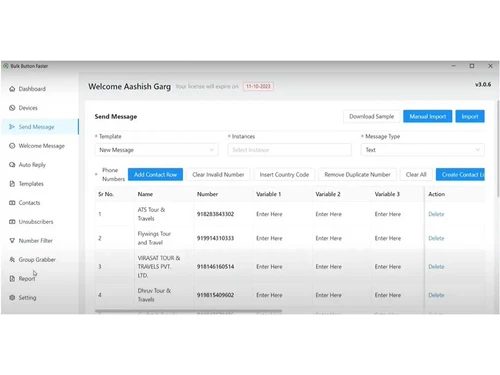Click the Manual Import button
The width and height of the screenshot is (500, 375).
[428, 116]
